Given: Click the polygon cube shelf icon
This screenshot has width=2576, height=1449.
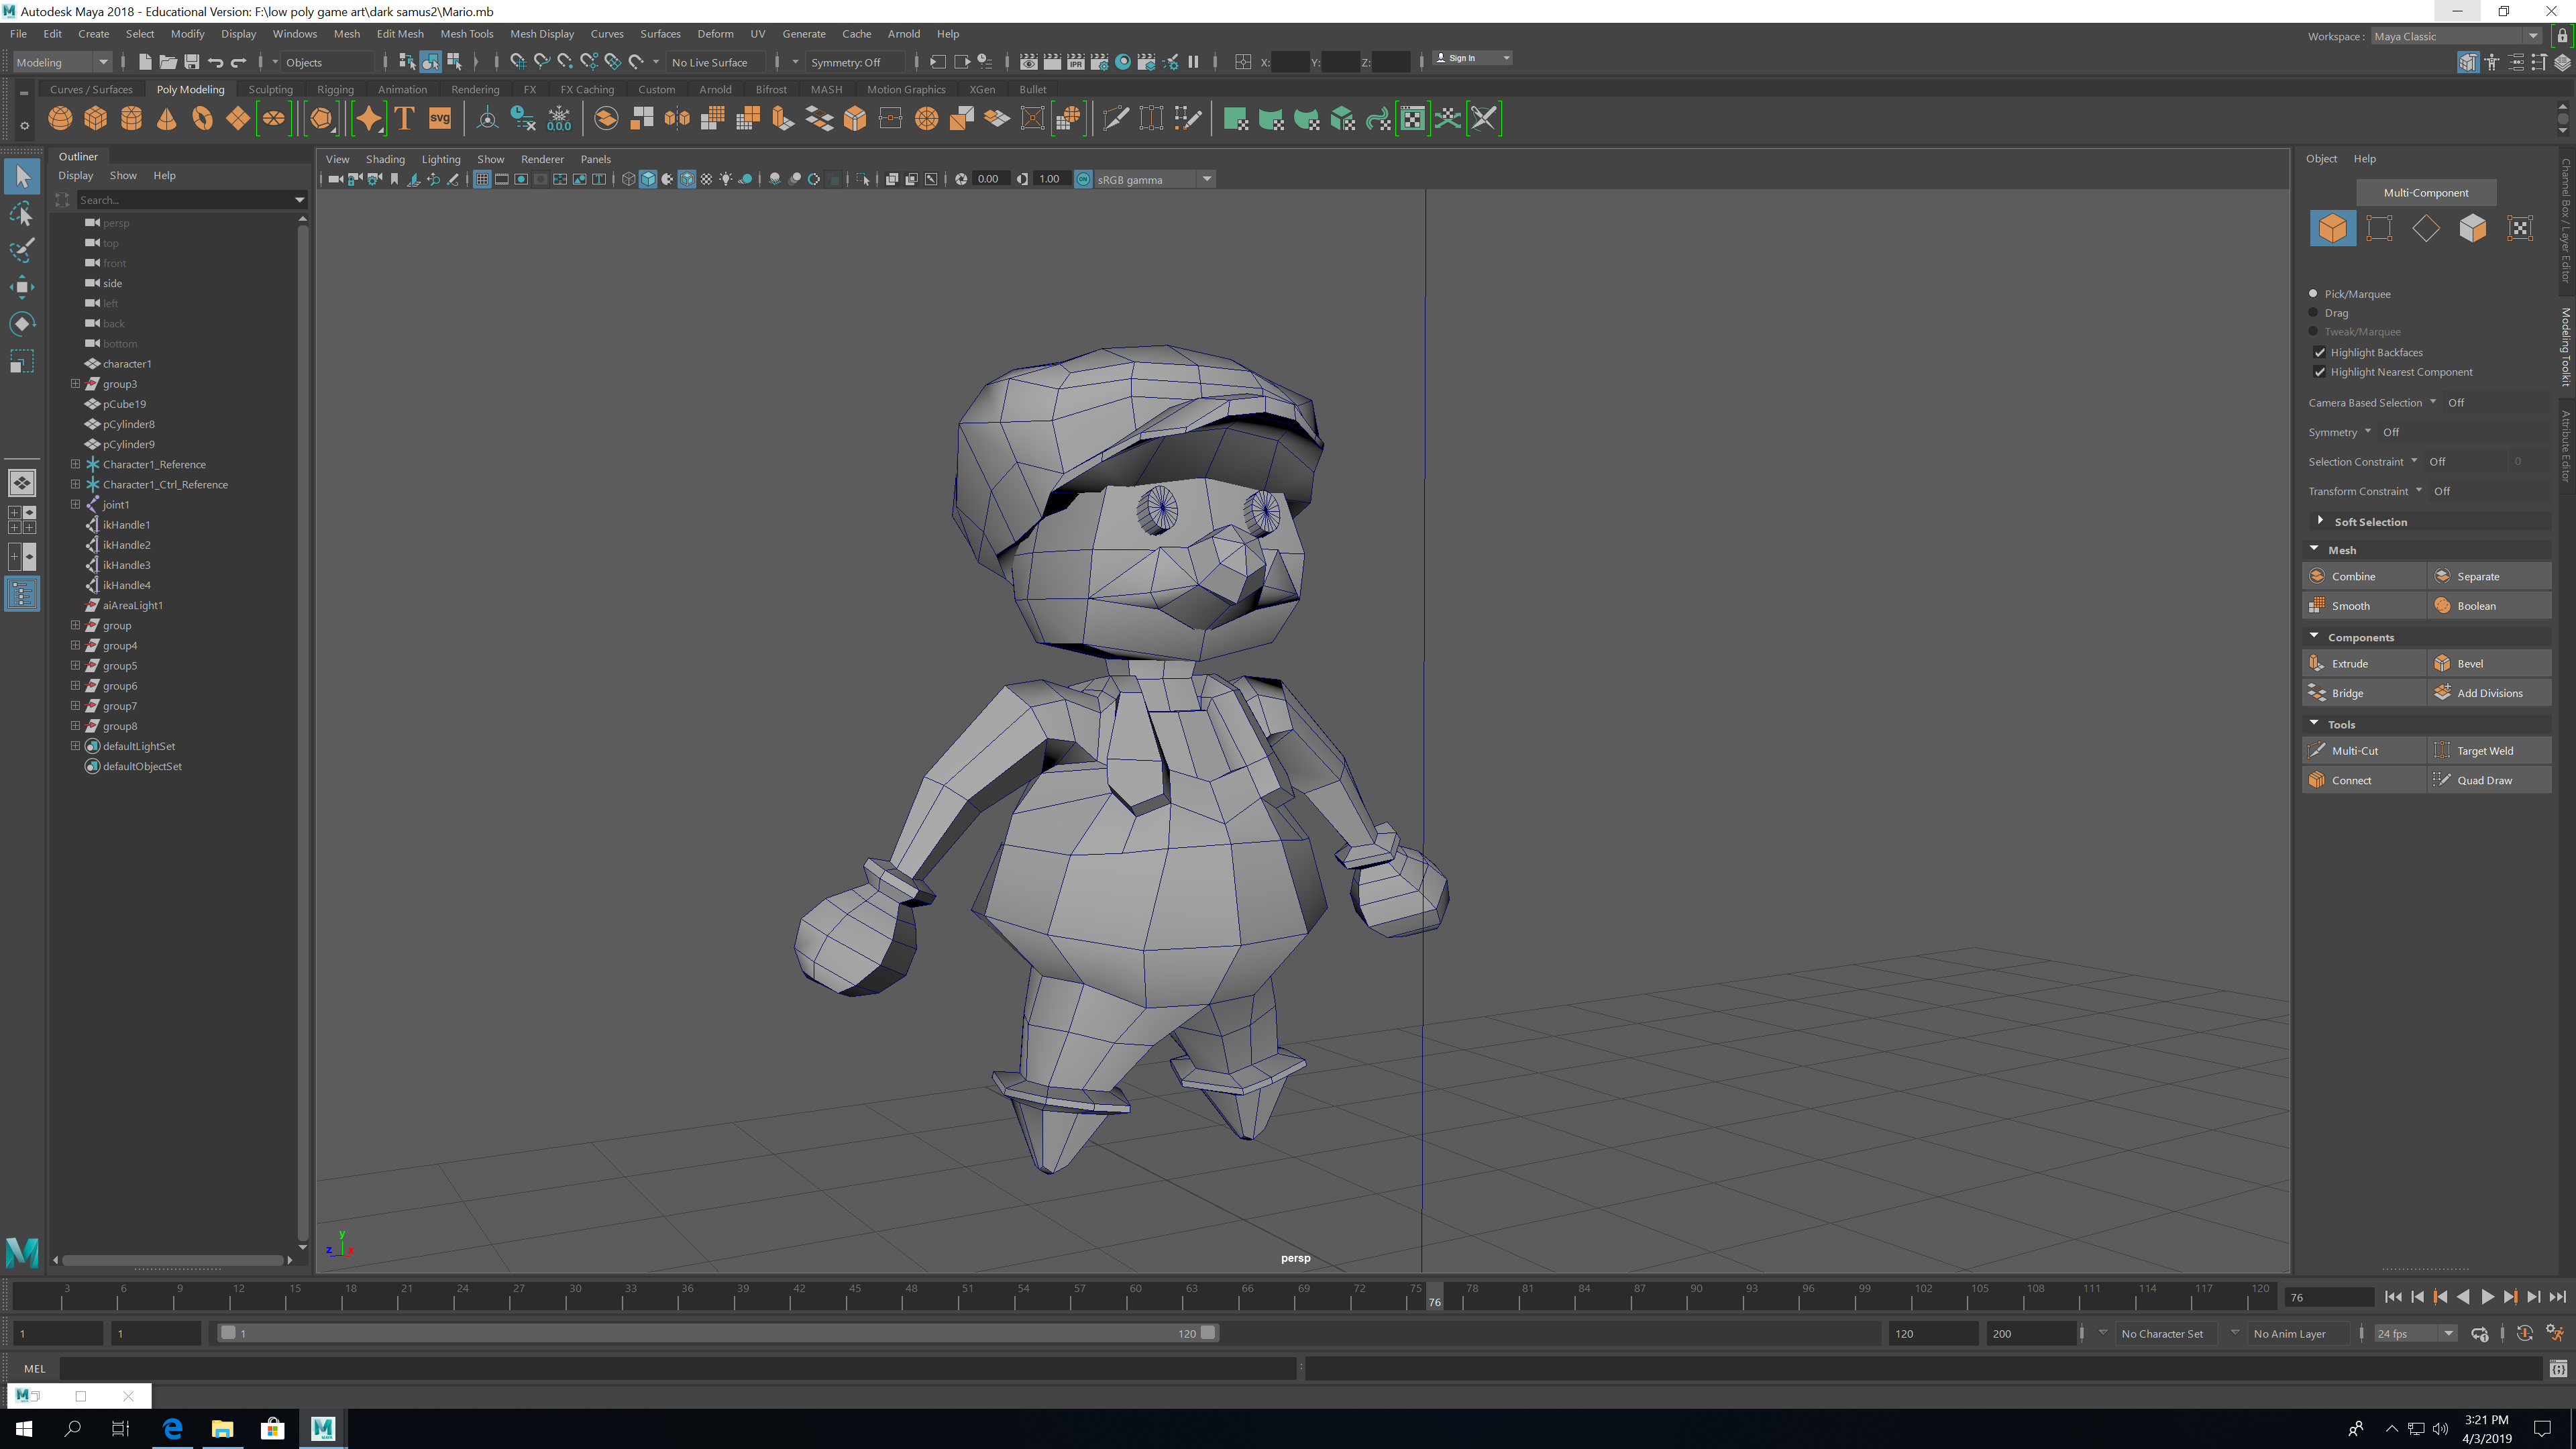Looking at the screenshot, I should point(96,119).
